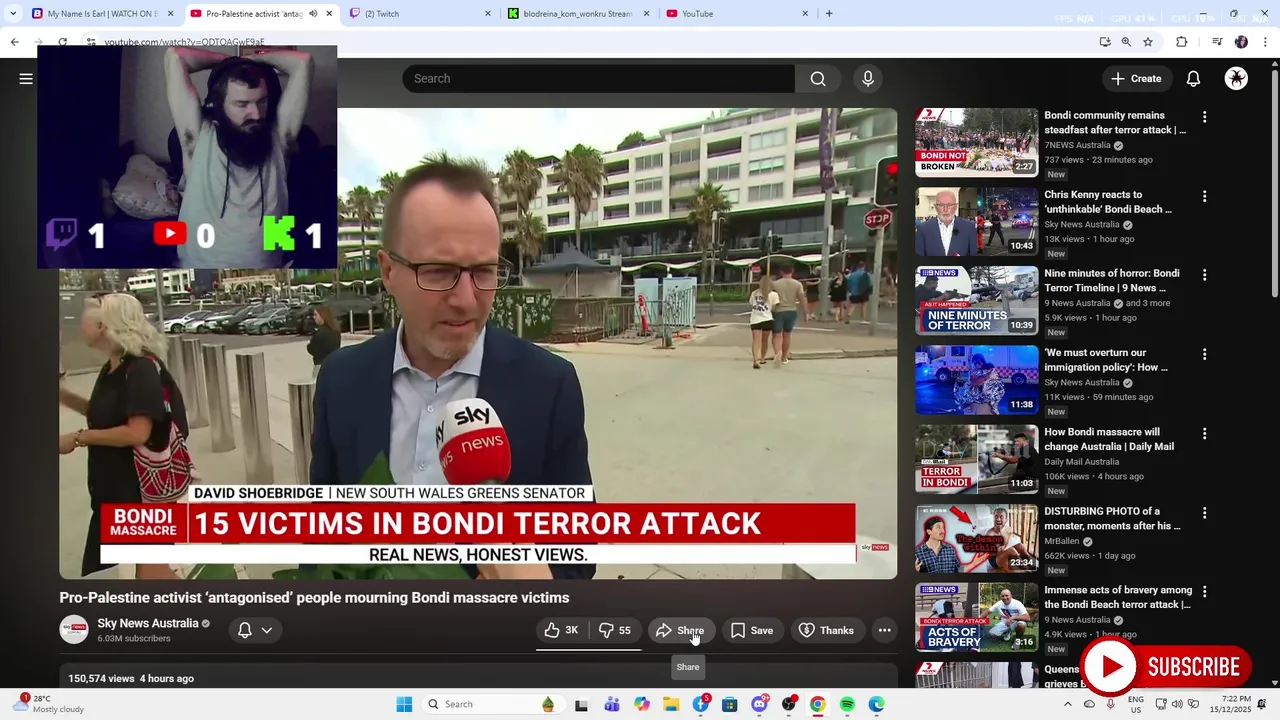Viewport: 1280px width, 720px height.
Task: Open options for 'Immense acts of bravery' video
Action: [x=1204, y=592]
